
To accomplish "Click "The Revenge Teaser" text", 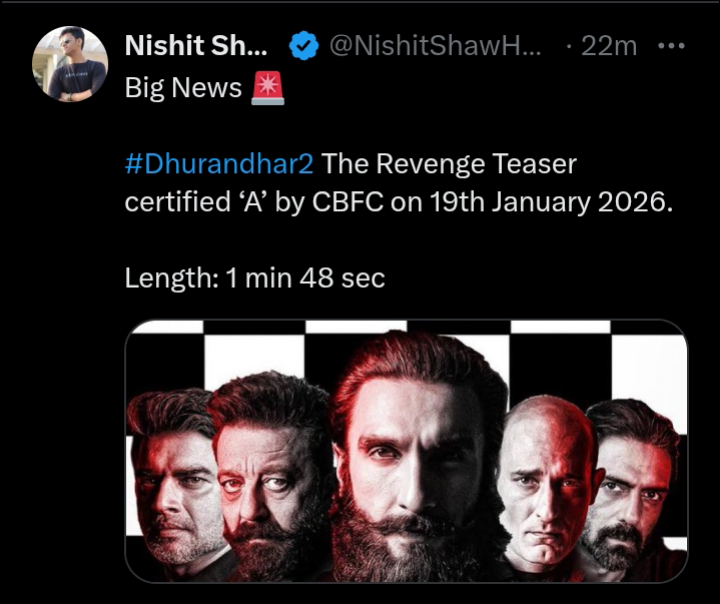I will click(x=450, y=162).
